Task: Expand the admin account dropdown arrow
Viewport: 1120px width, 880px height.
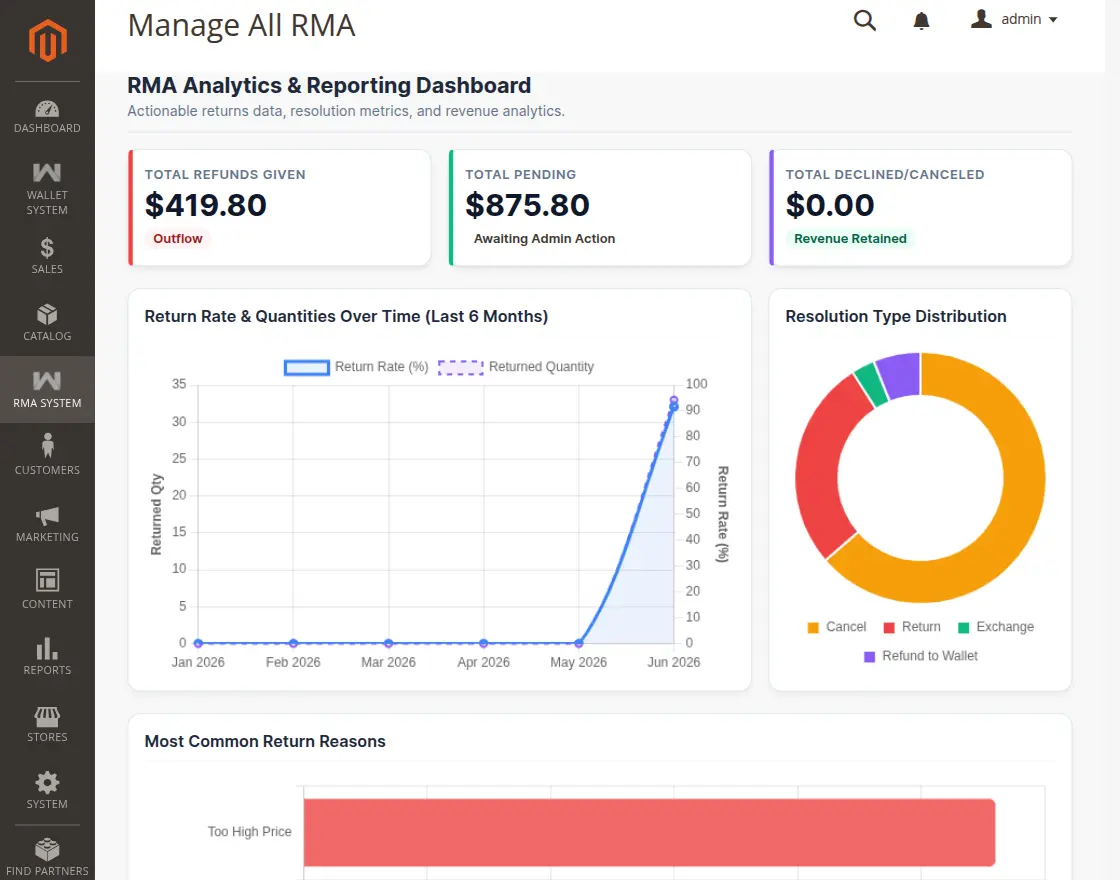Action: 1053,20
